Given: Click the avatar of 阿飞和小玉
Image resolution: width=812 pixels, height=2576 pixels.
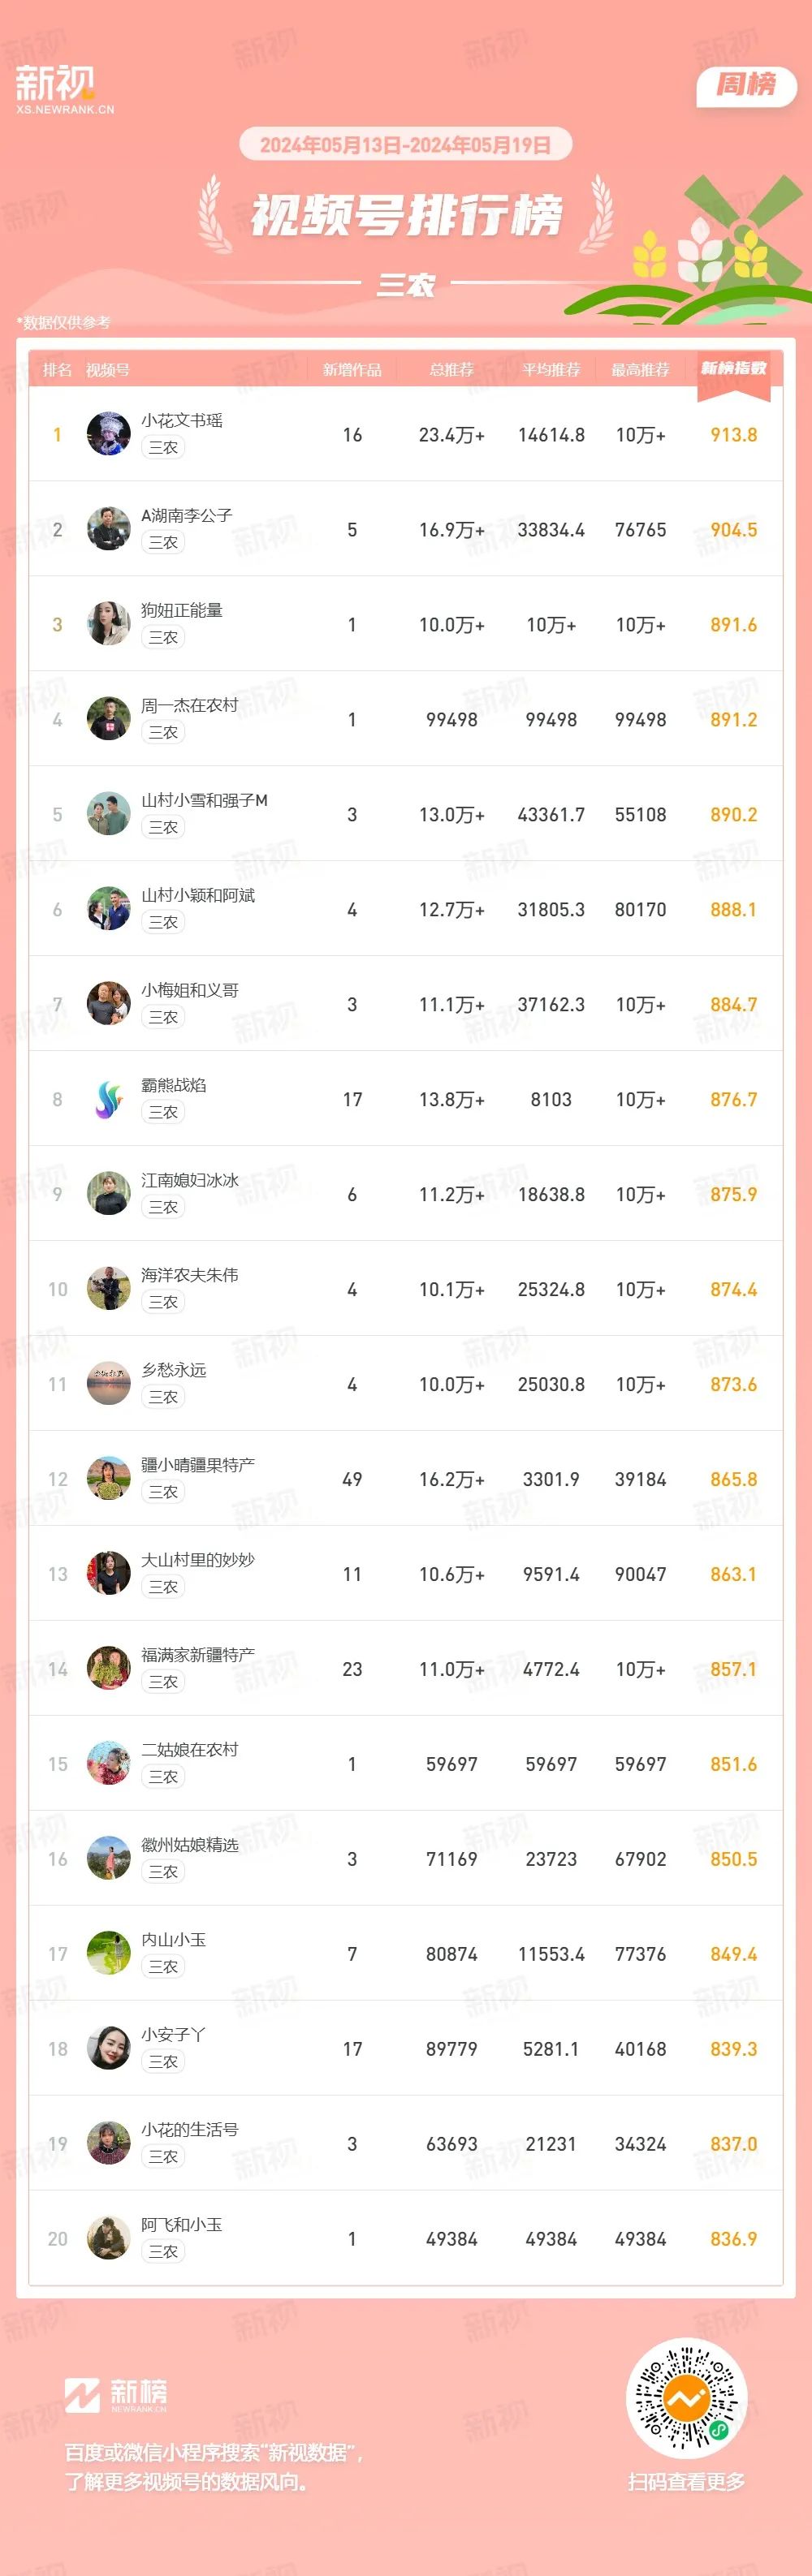Looking at the screenshot, I should coord(109,2239).
